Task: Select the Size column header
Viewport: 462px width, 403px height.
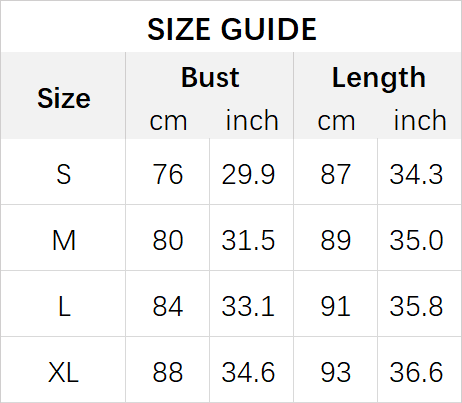Action: point(64,98)
